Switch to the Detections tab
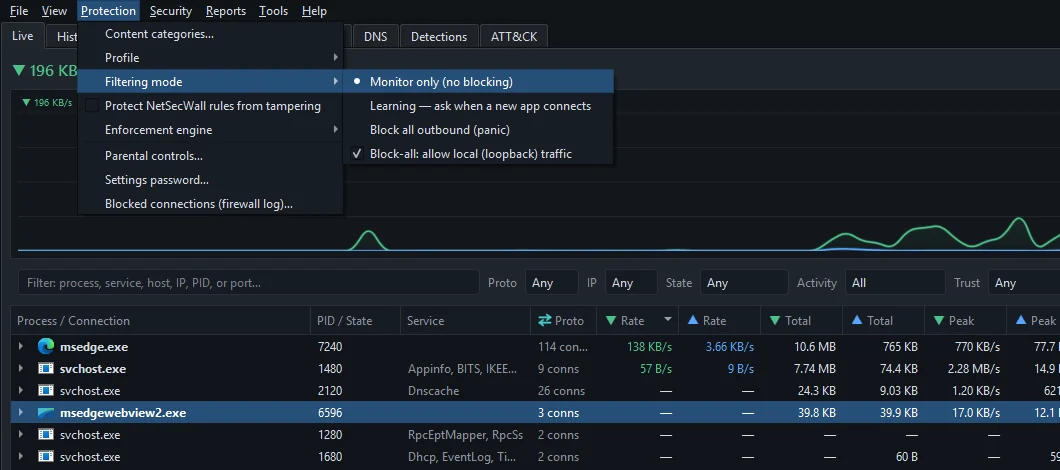Image resolution: width=1060 pixels, height=470 pixels. pos(439,37)
